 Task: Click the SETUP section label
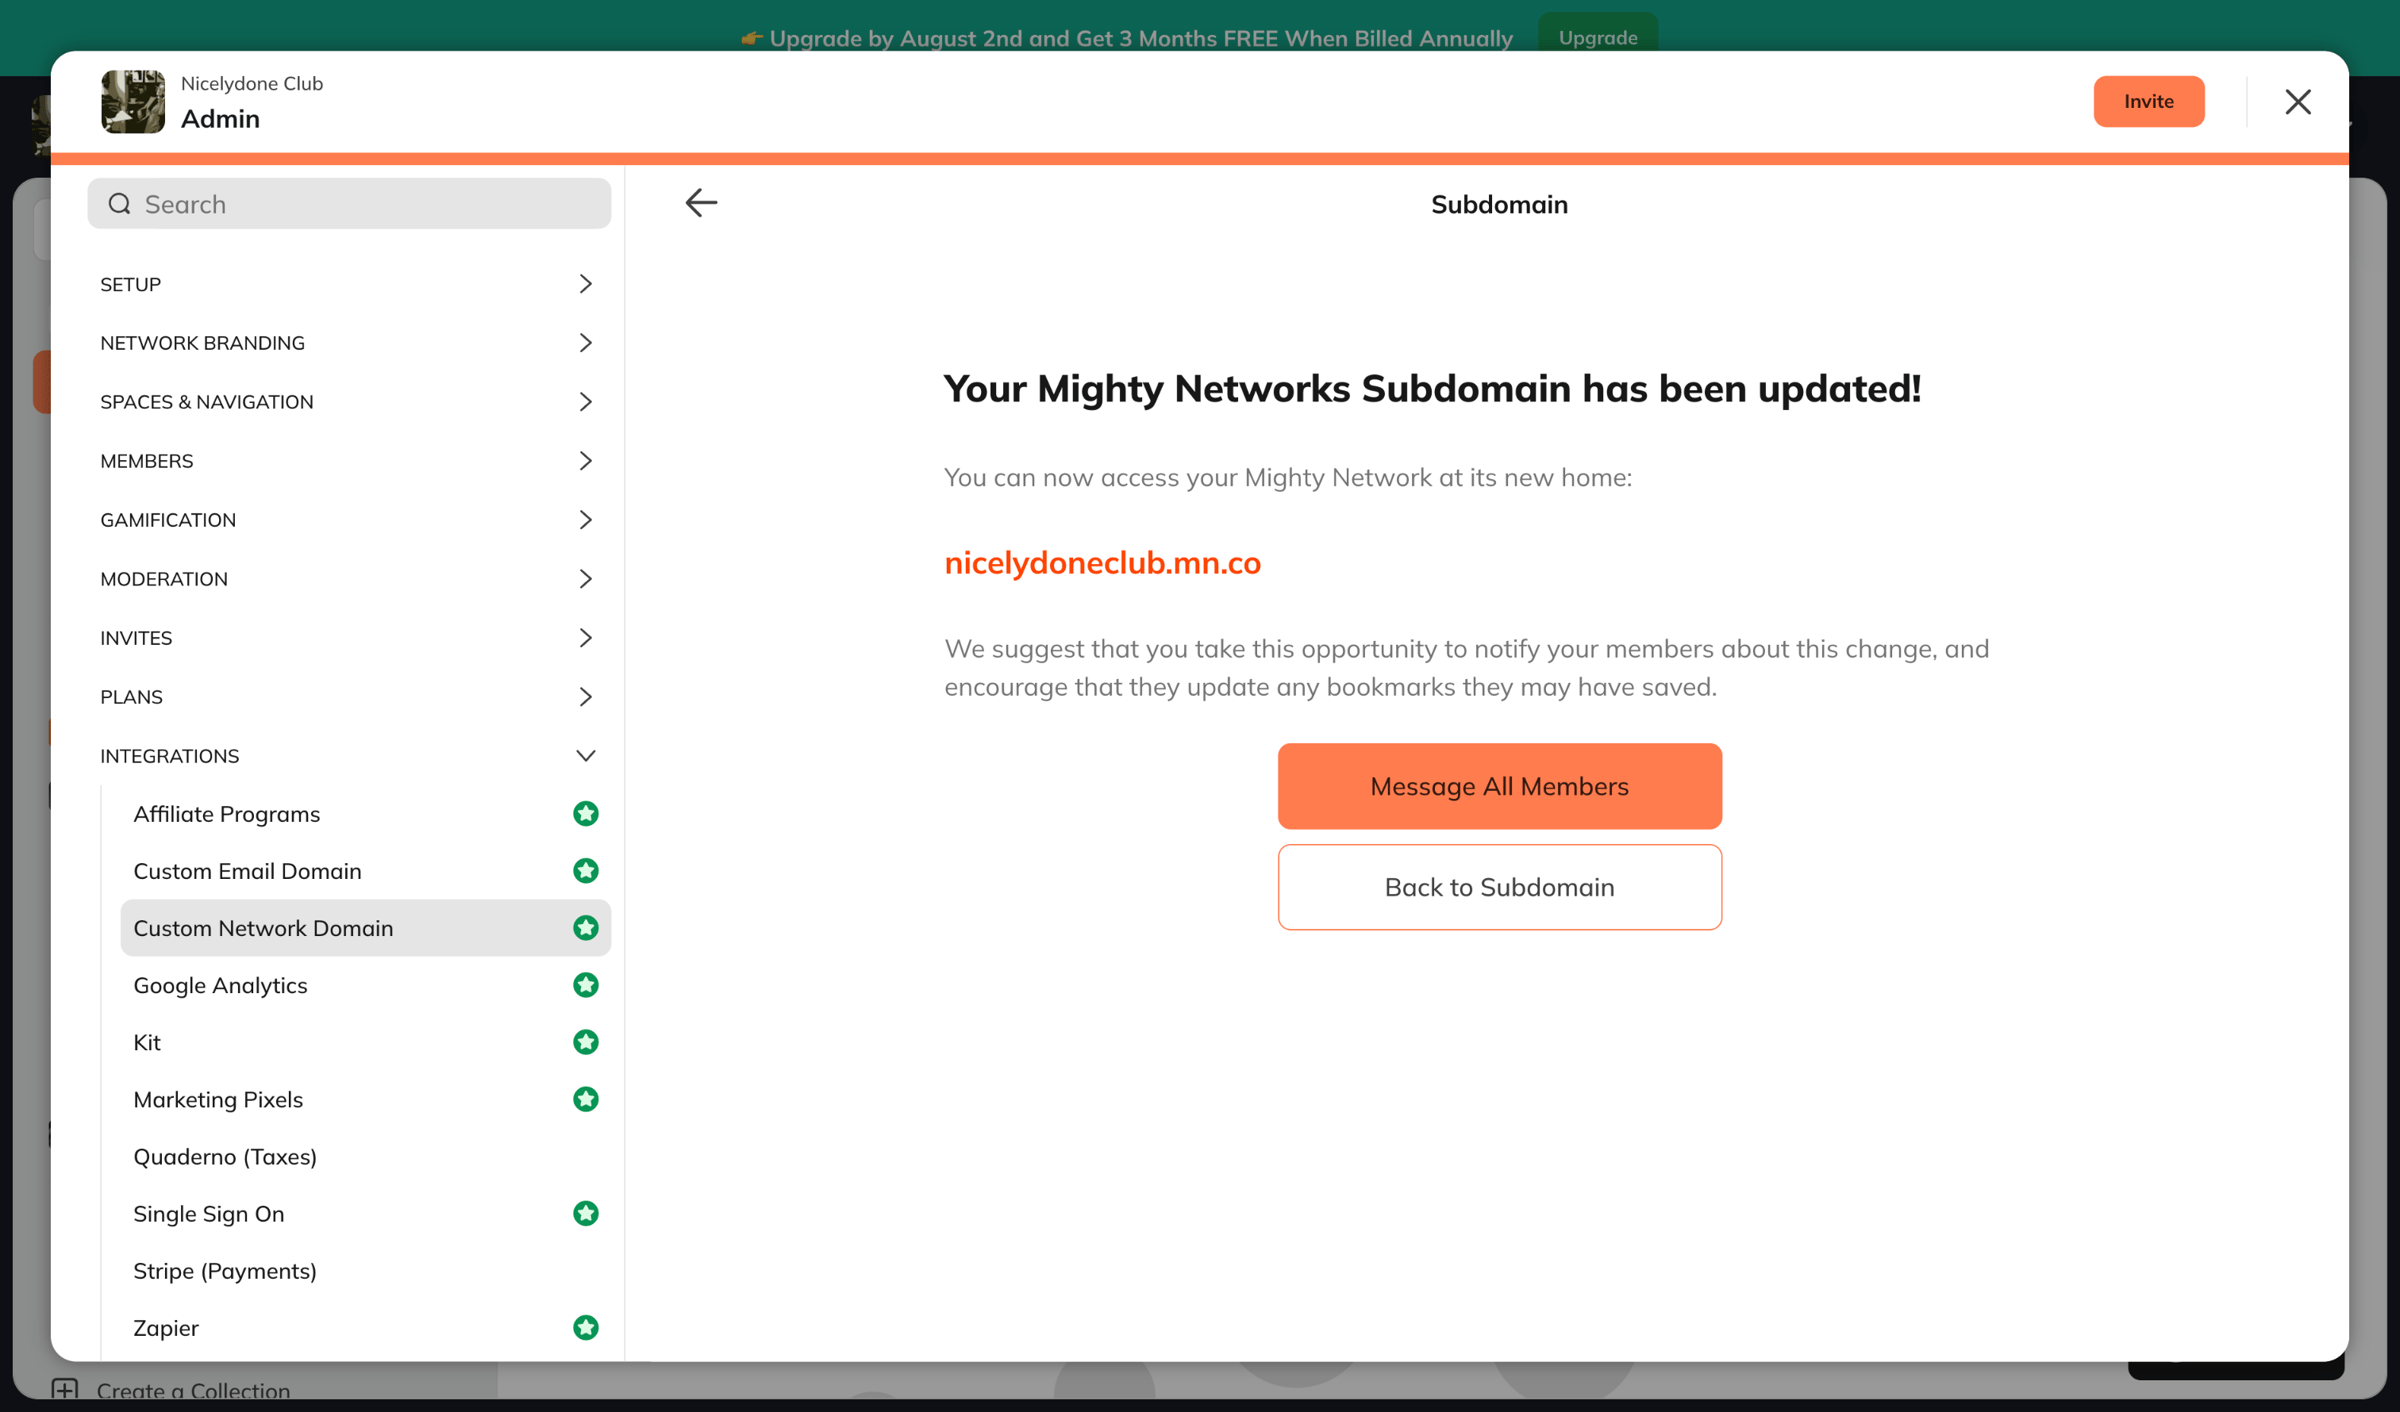click(x=131, y=284)
